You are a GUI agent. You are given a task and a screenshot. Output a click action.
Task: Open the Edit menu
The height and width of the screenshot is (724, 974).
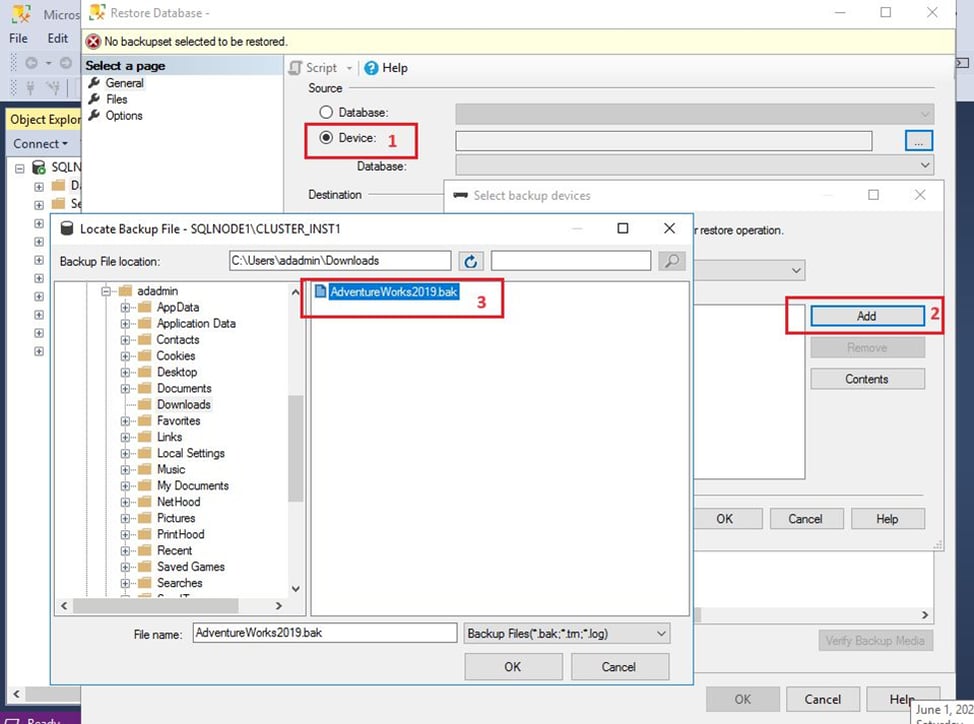56,38
